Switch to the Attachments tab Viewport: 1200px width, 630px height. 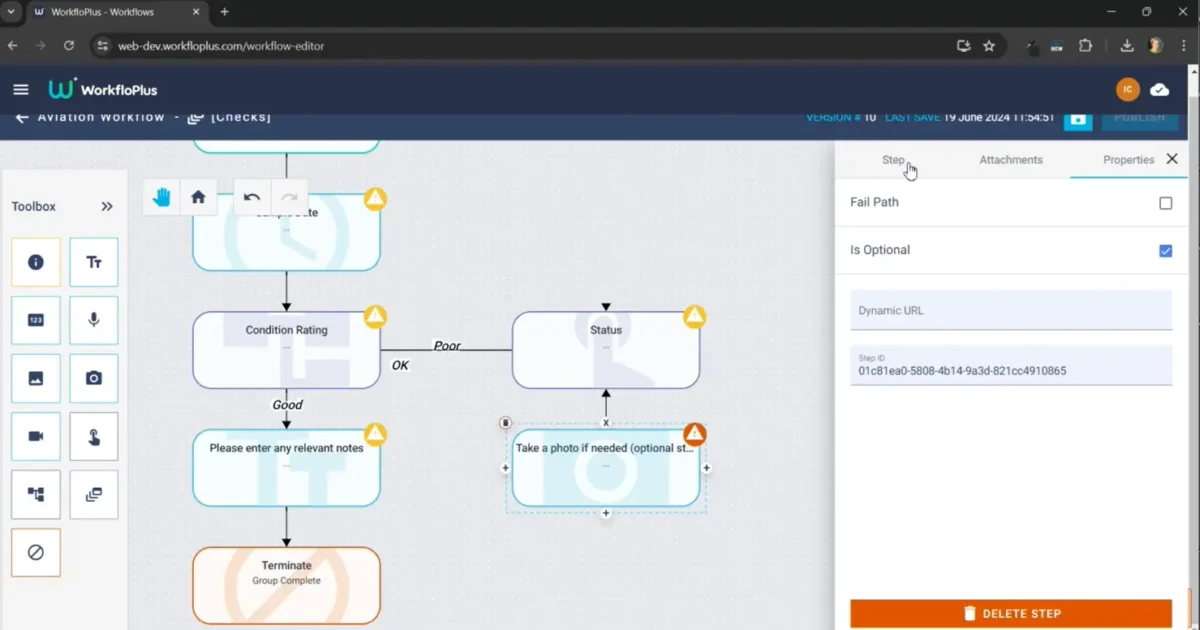click(1010, 159)
